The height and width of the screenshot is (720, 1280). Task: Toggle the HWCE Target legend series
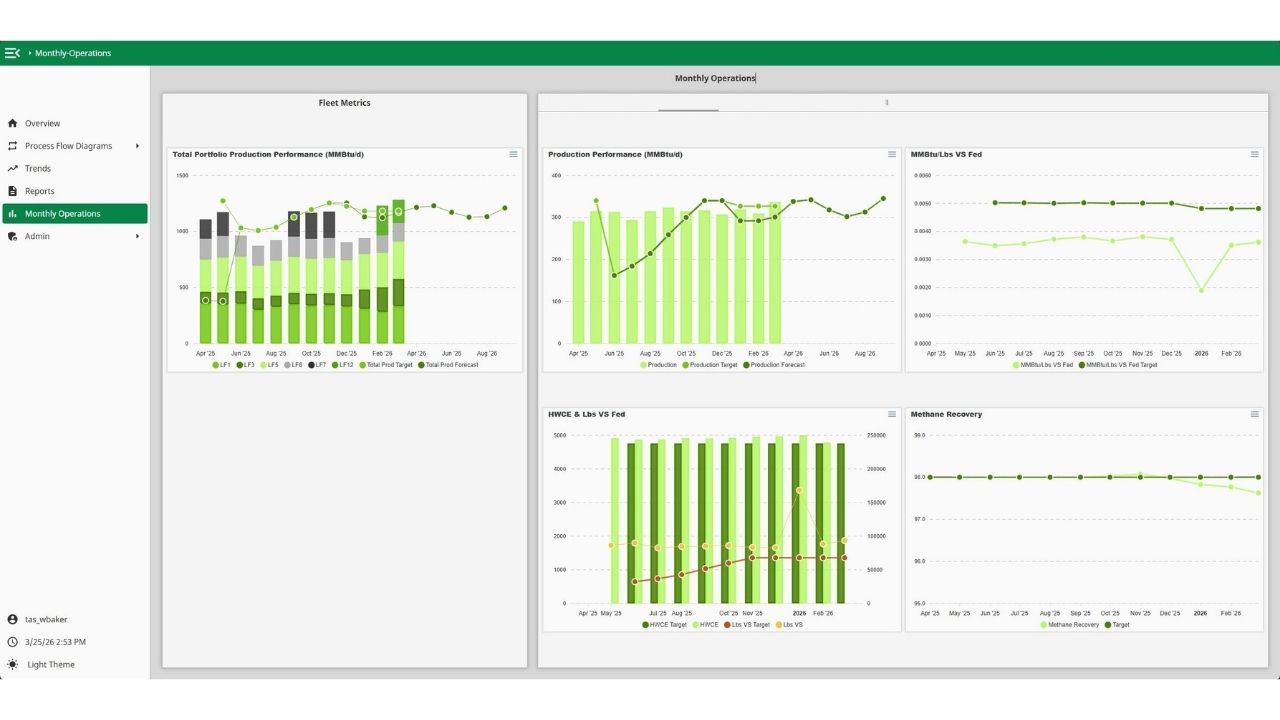click(x=664, y=625)
